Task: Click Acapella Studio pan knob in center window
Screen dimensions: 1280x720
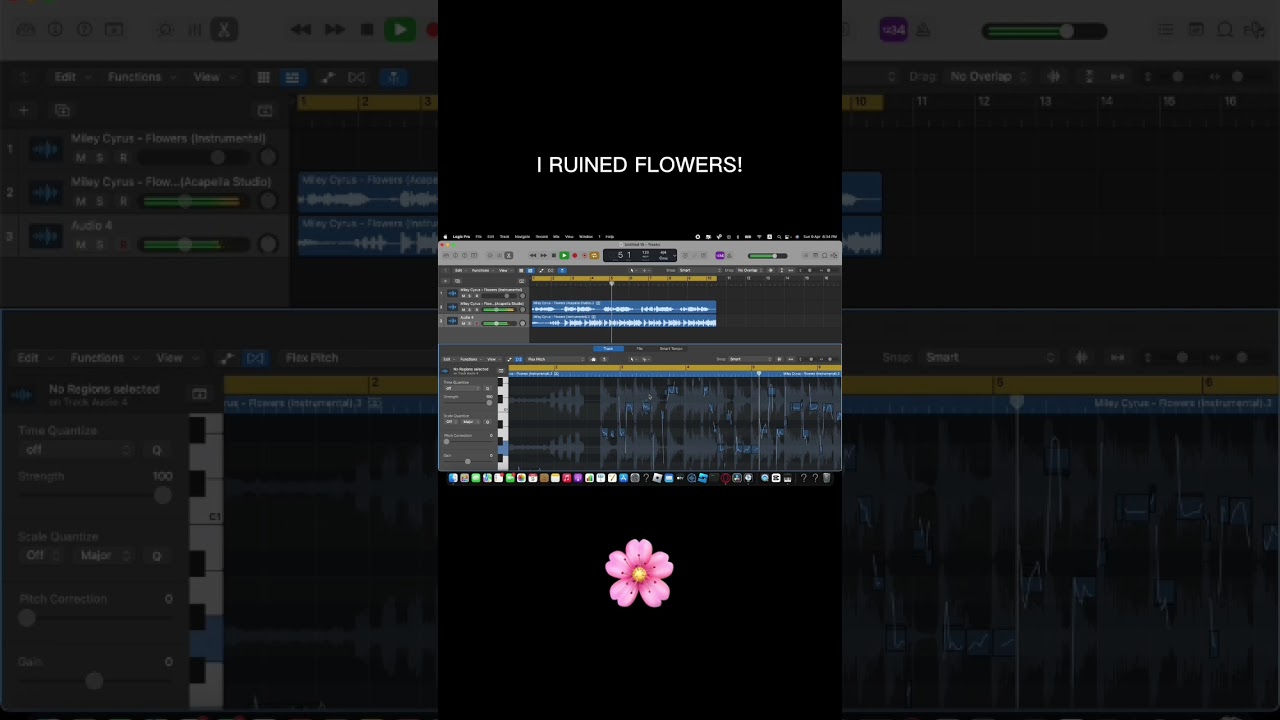Action: tap(523, 310)
